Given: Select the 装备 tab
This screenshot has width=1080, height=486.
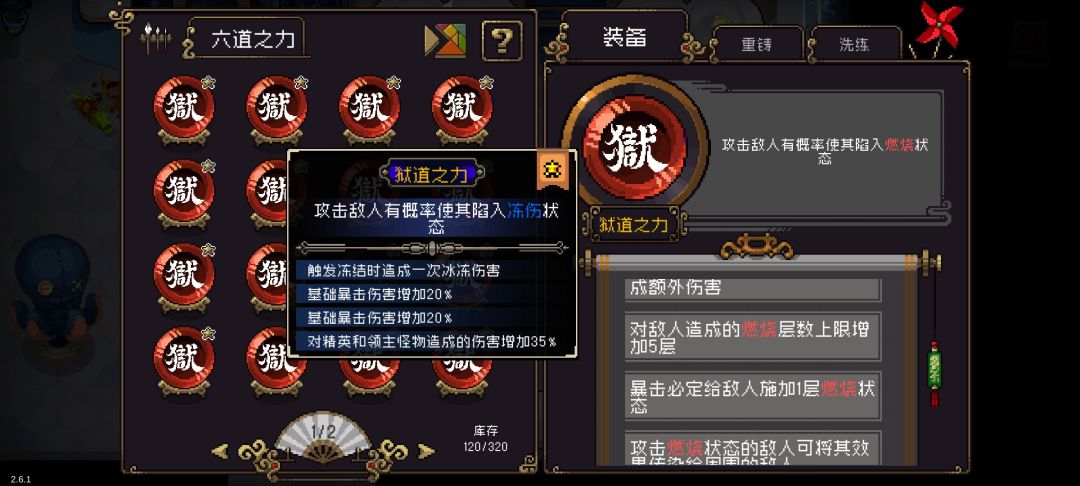Looking at the screenshot, I should (x=625, y=37).
